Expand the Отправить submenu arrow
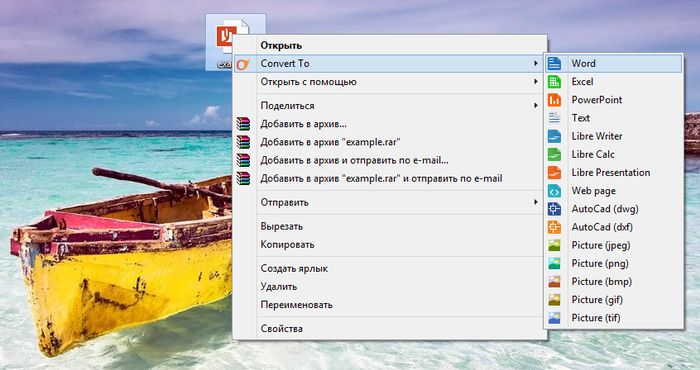The height and width of the screenshot is (370, 700). 536,202
